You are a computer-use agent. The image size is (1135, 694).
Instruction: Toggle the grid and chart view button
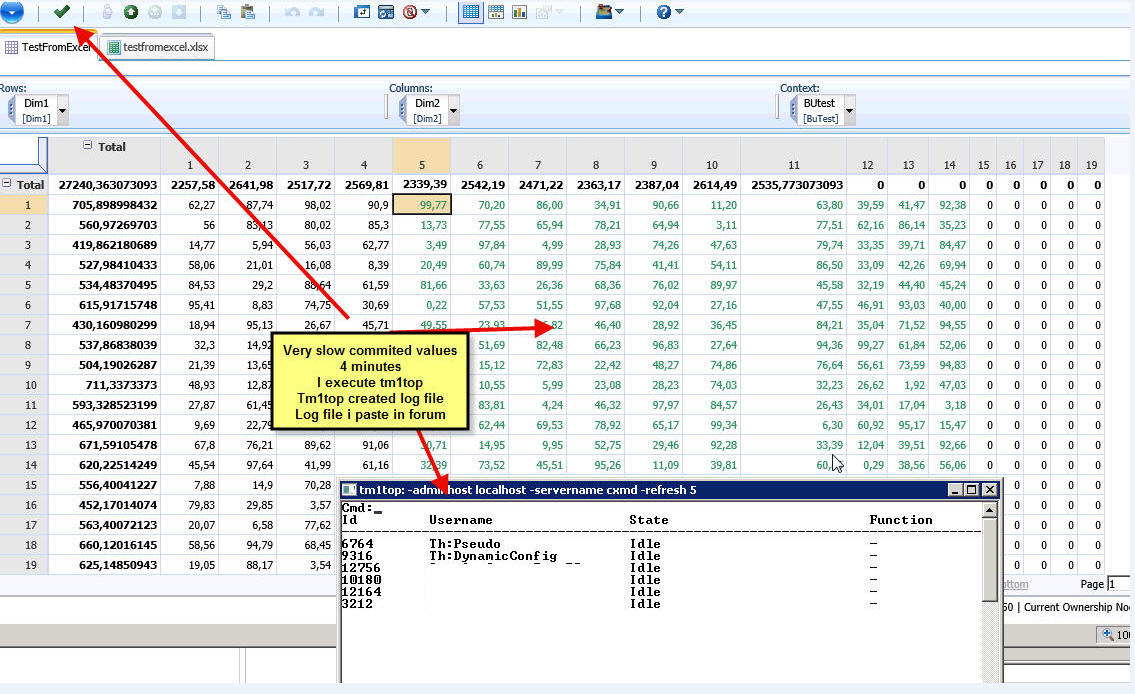(x=495, y=12)
